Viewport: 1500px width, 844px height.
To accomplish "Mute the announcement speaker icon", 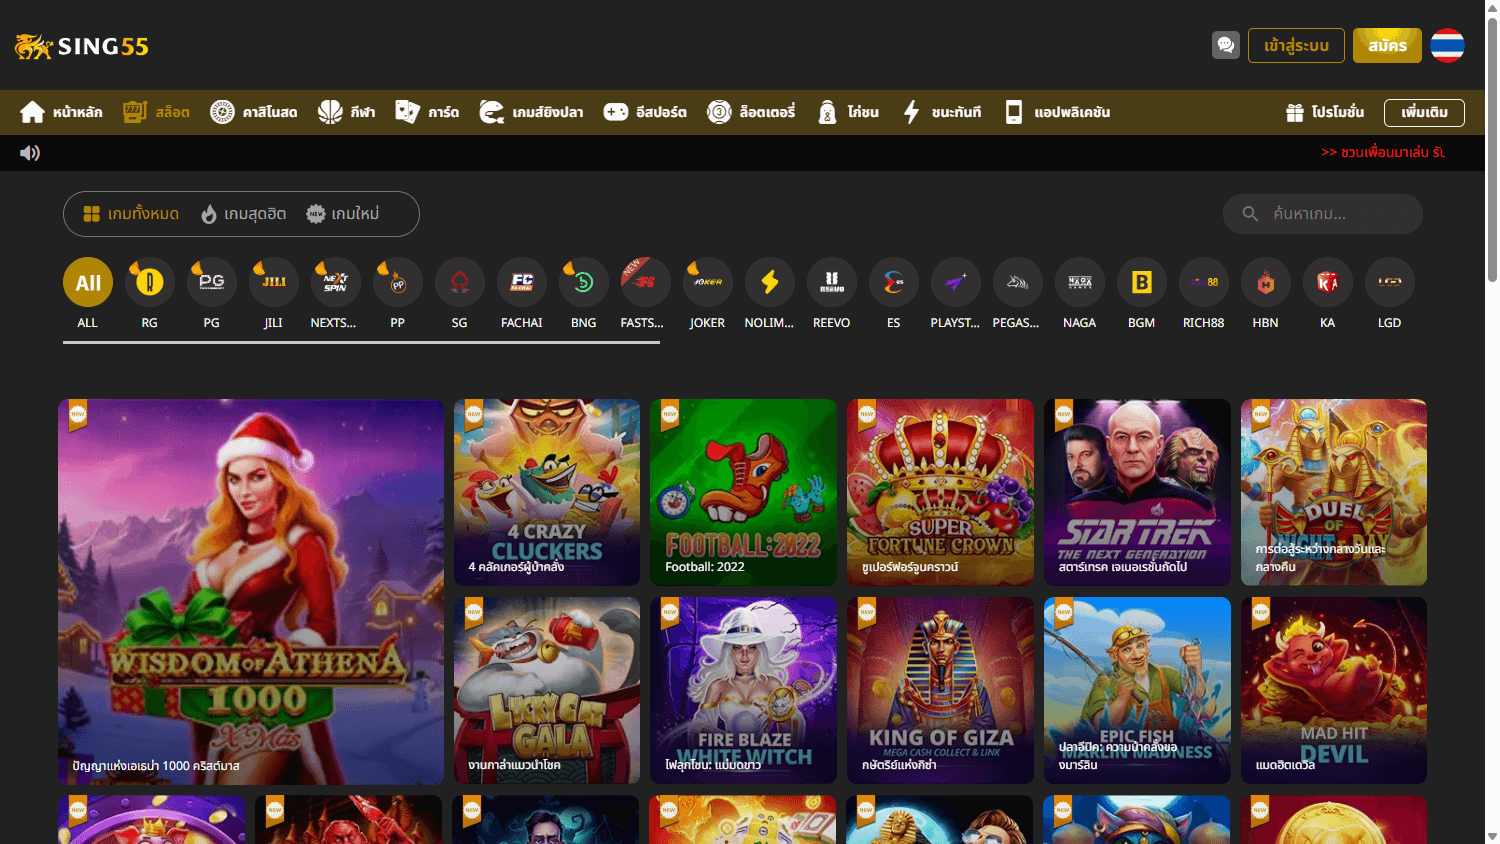I will tap(30, 152).
